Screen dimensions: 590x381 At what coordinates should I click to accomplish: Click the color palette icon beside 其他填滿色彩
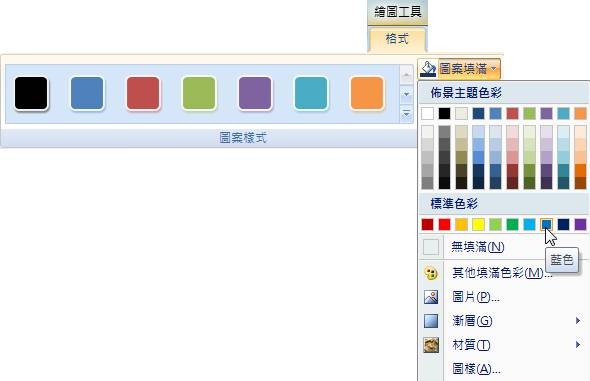pyautogui.click(x=431, y=273)
